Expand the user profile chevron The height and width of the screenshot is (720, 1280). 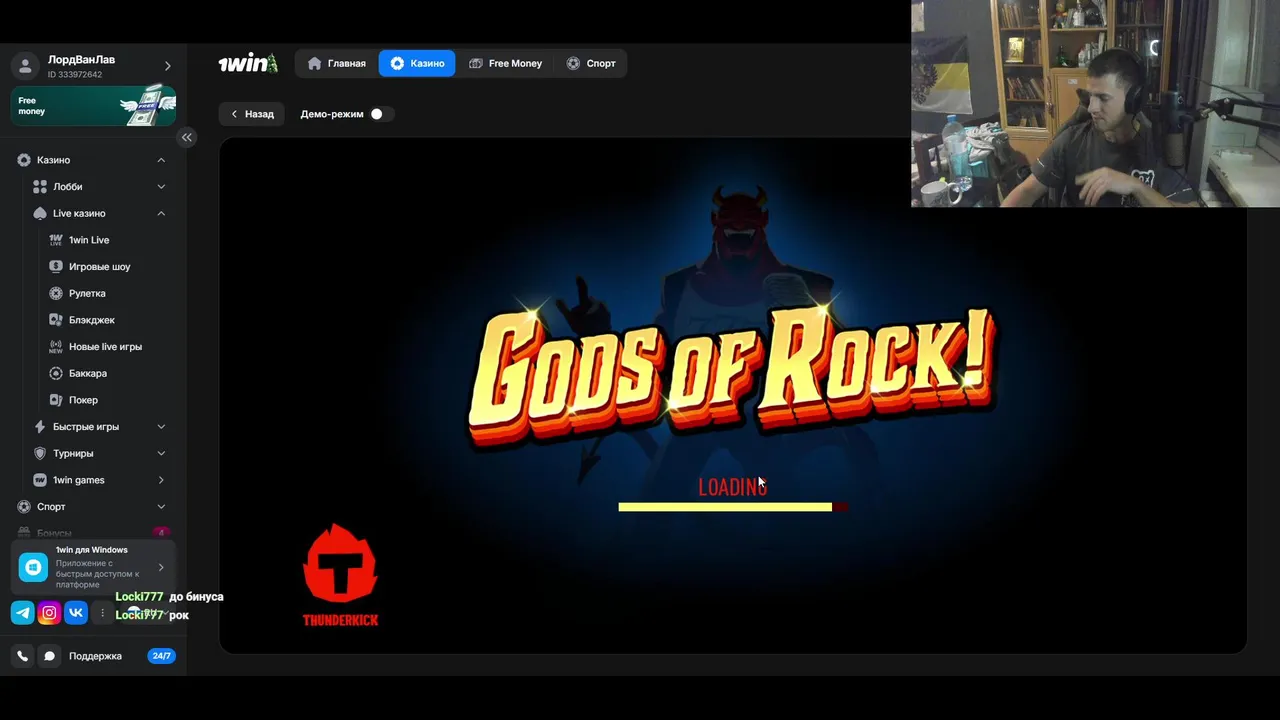point(168,66)
